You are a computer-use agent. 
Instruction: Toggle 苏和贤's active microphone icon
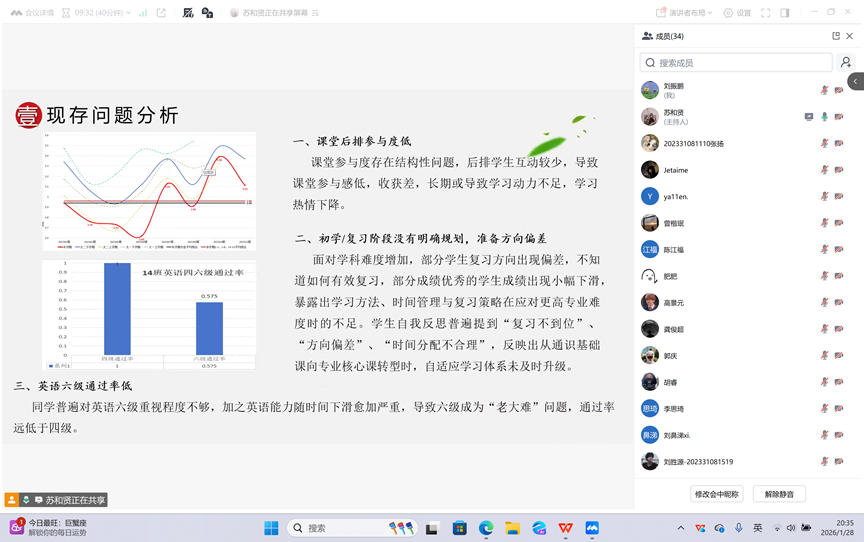point(825,116)
